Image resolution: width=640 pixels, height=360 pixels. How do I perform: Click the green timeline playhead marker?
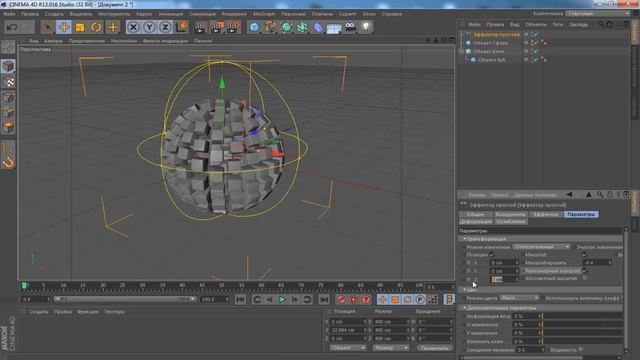[24, 285]
